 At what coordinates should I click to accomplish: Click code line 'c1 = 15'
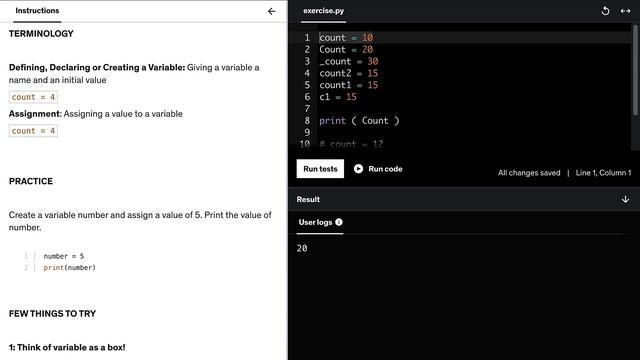[338, 97]
